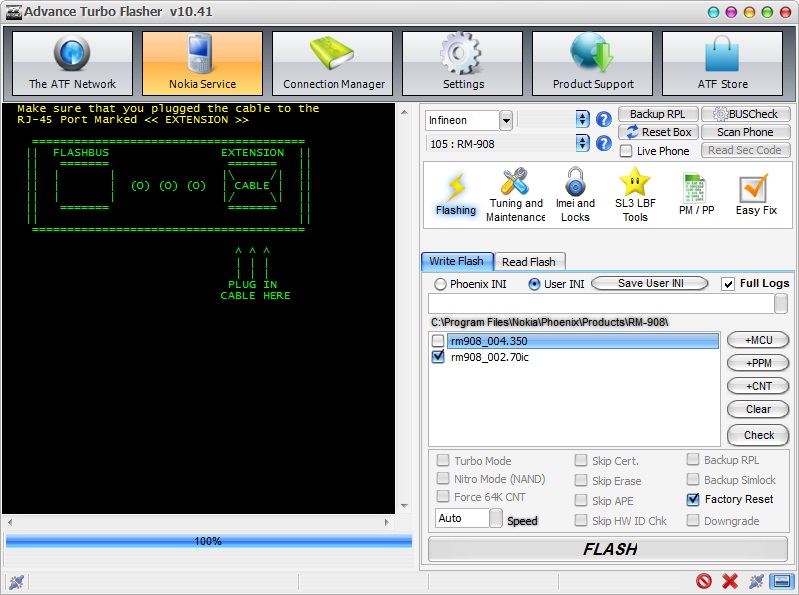Screen dimensions: 799x595
Task: Open the Product Support section
Action: (593, 63)
